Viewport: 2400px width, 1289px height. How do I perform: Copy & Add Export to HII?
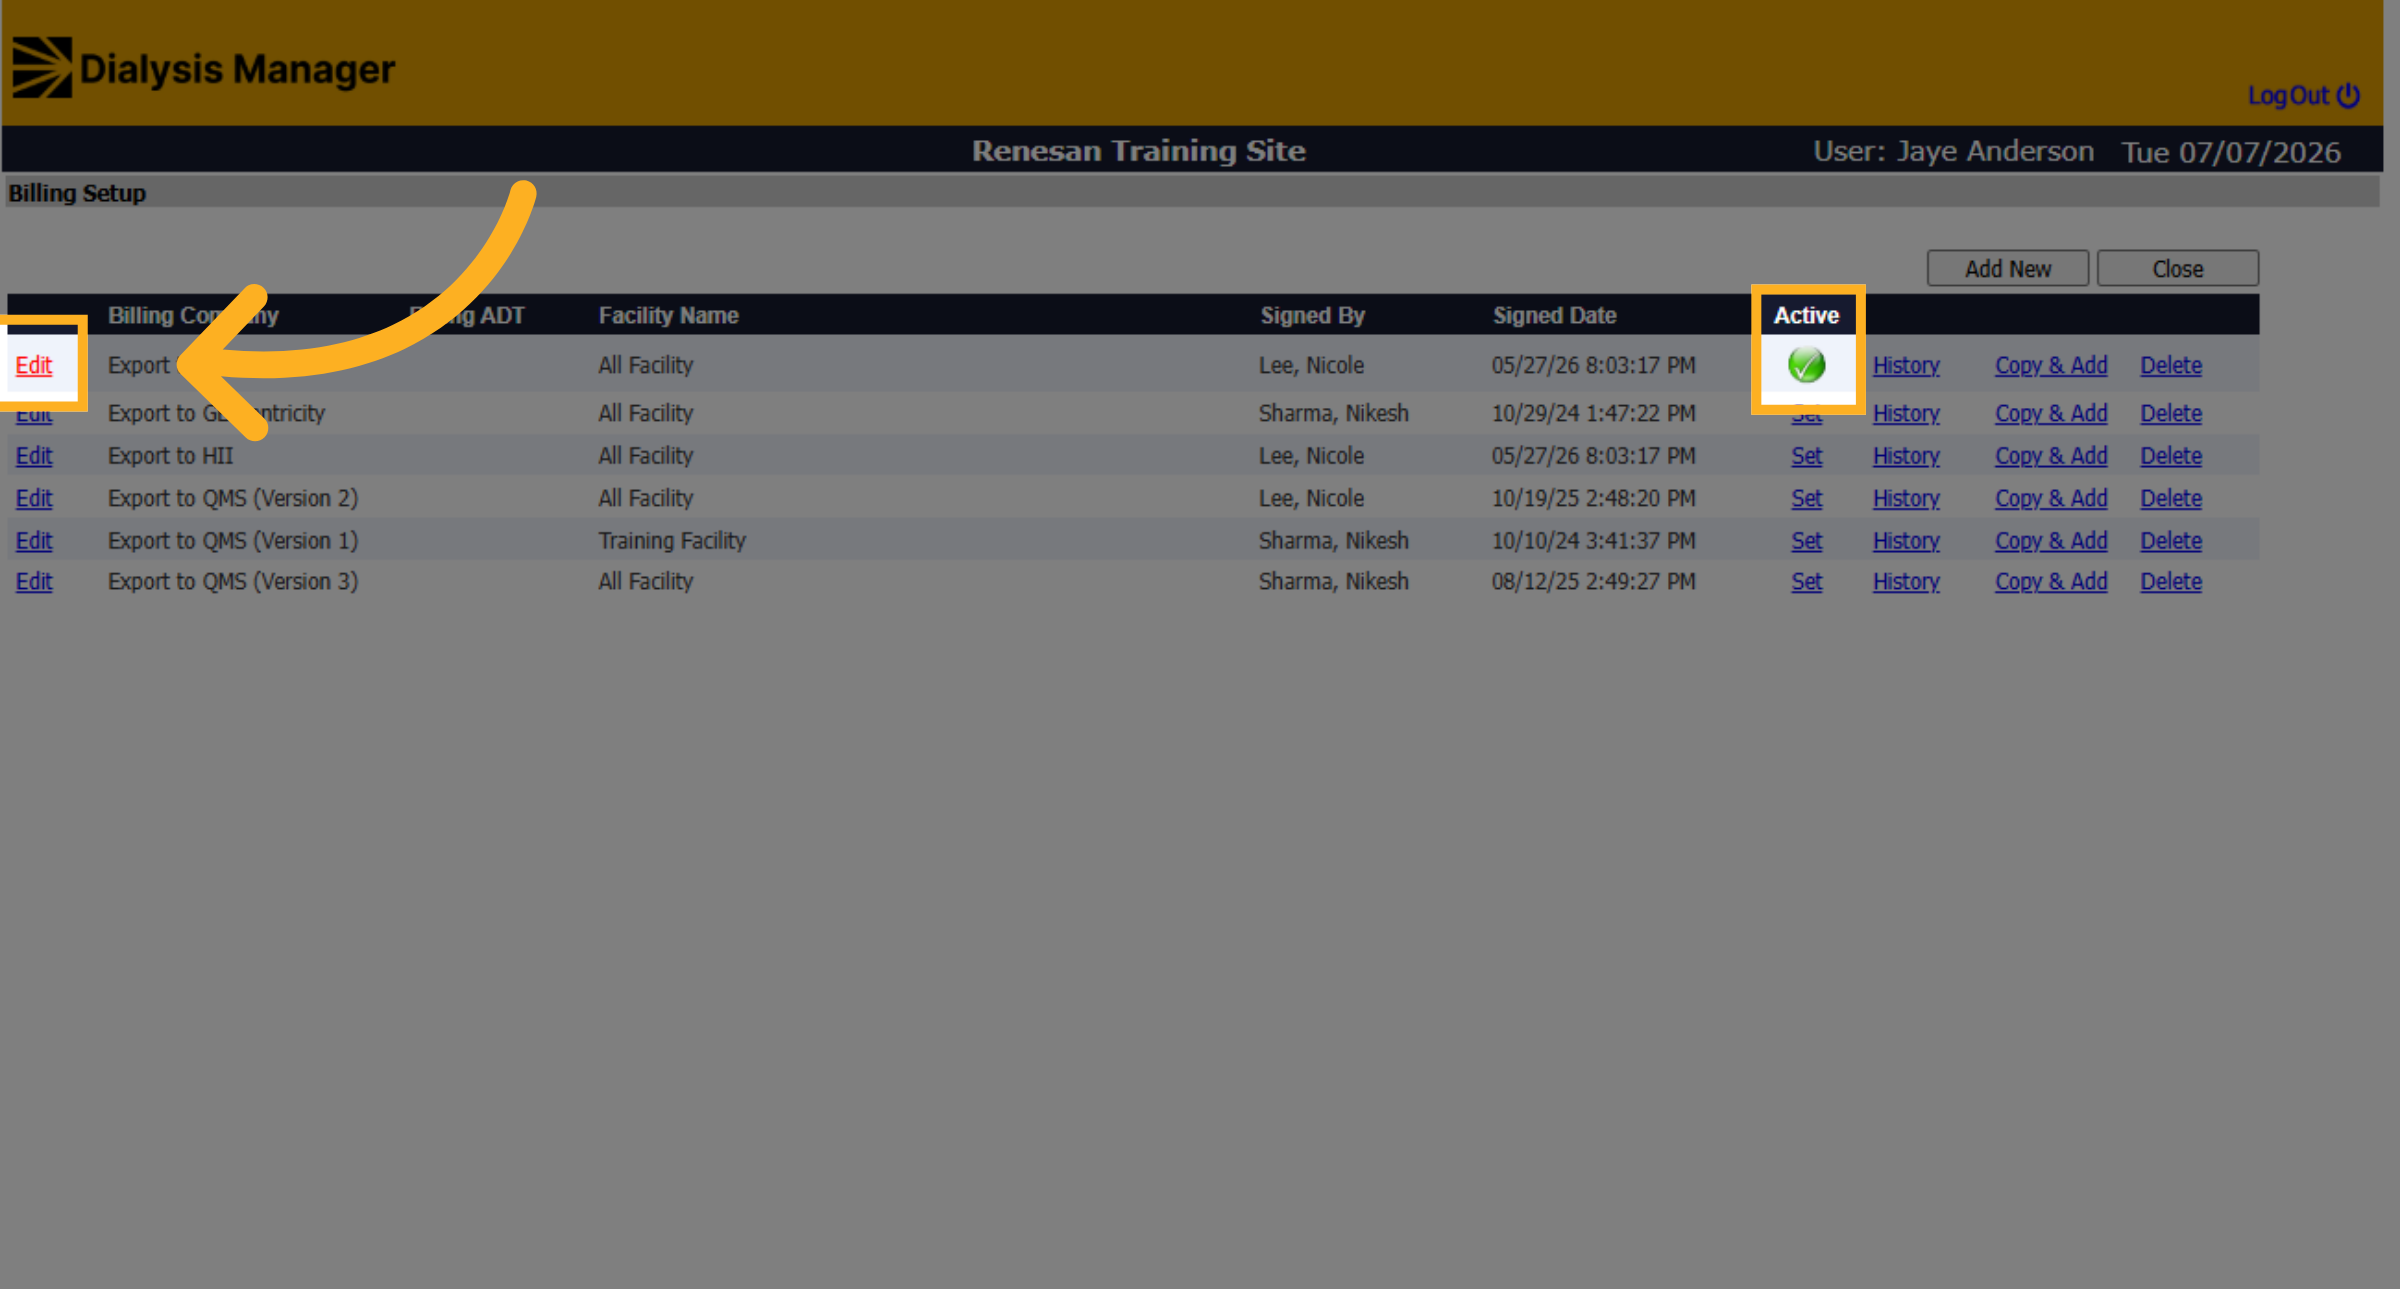click(2051, 455)
